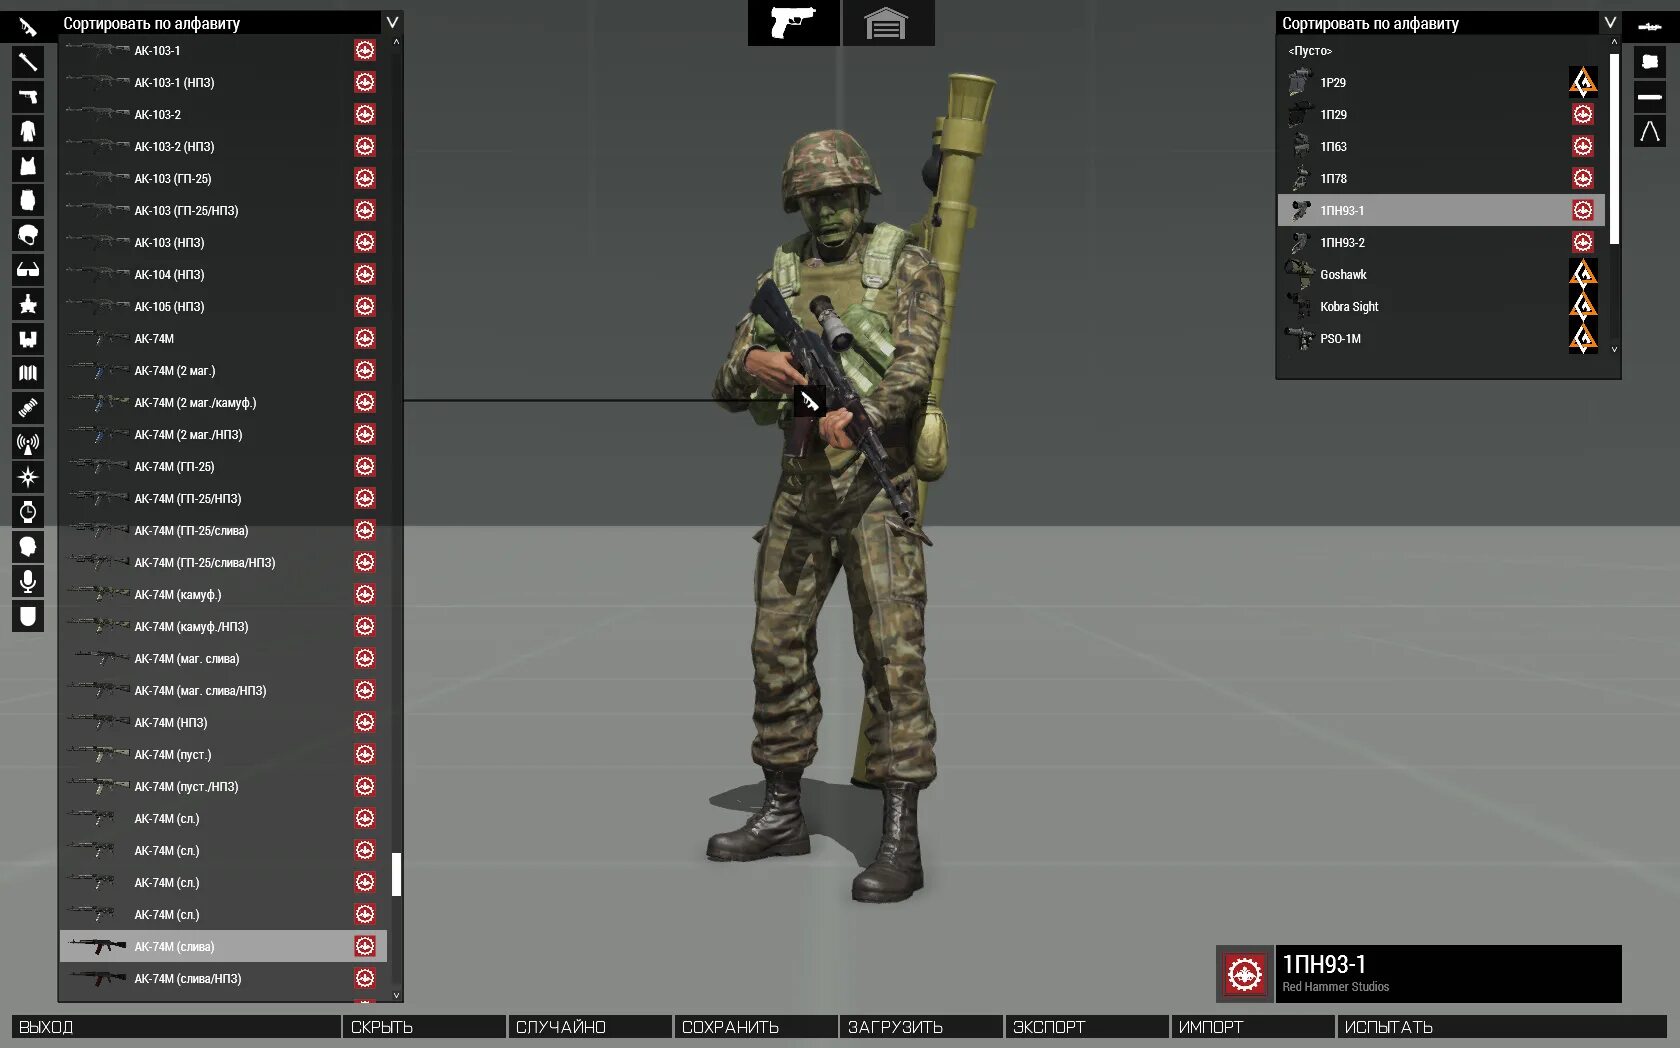Select the АК-104 (НПЗ) rifle
1680x1048 pixels.
click(x=223, y=274)
